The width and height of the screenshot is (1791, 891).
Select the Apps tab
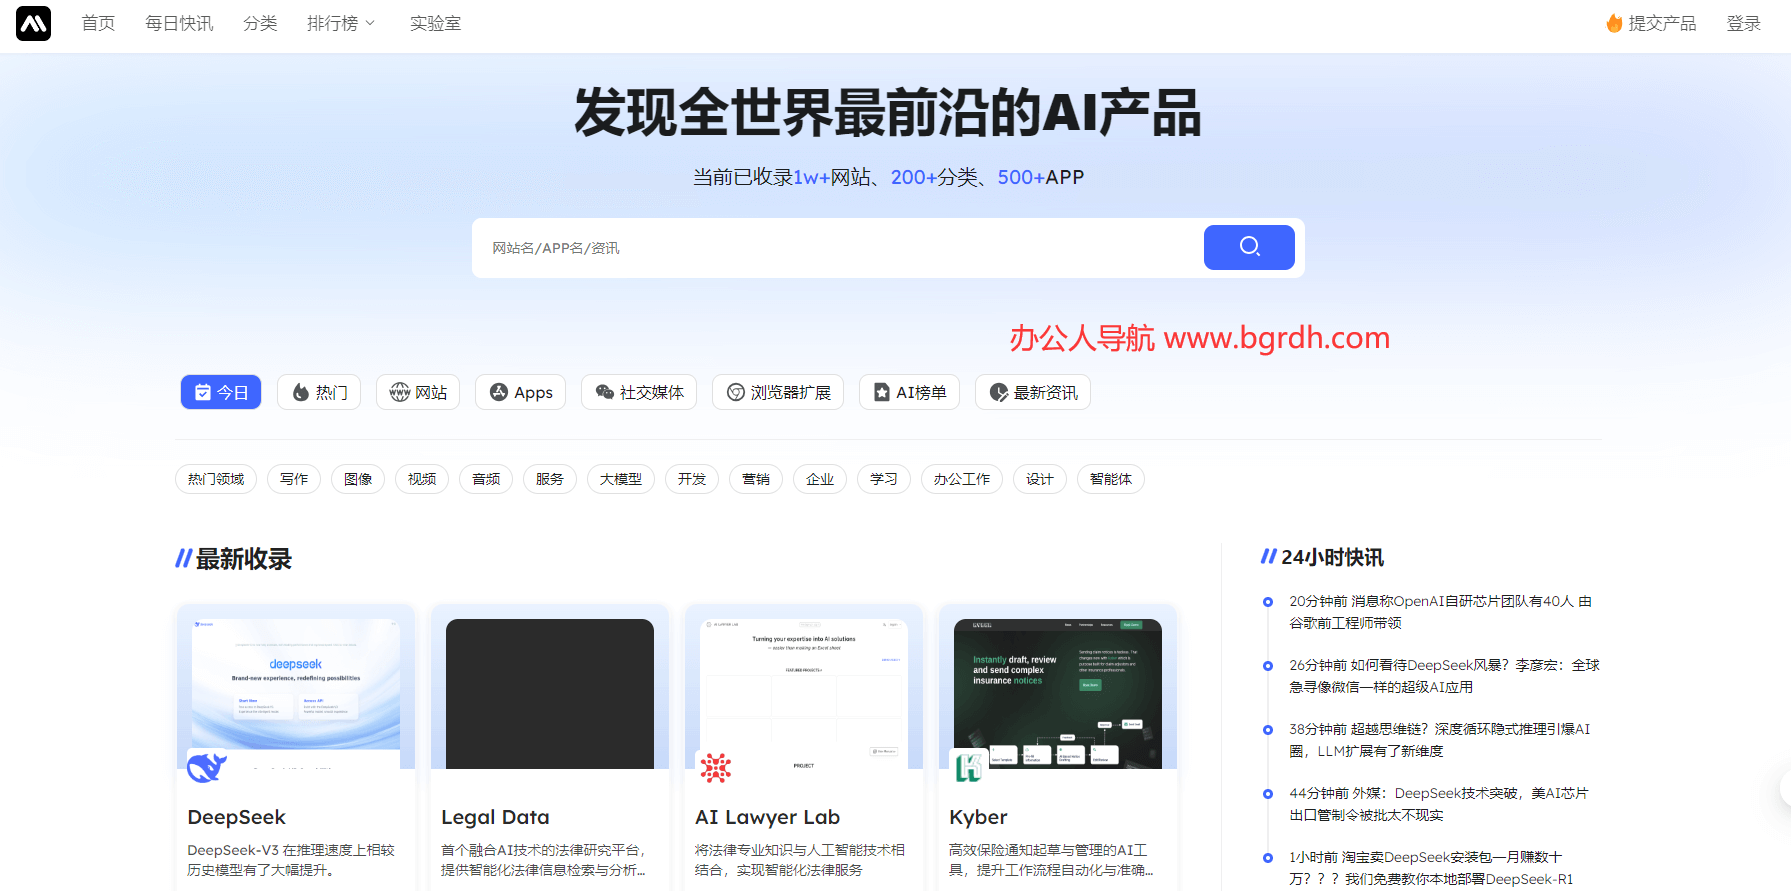(x=521, y=392)
